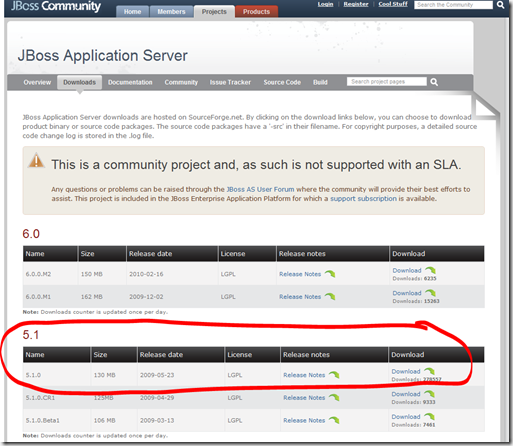Viewport: 513px width, 446px height.
Task: Open the Community project tab
Action: coord(181,82)
